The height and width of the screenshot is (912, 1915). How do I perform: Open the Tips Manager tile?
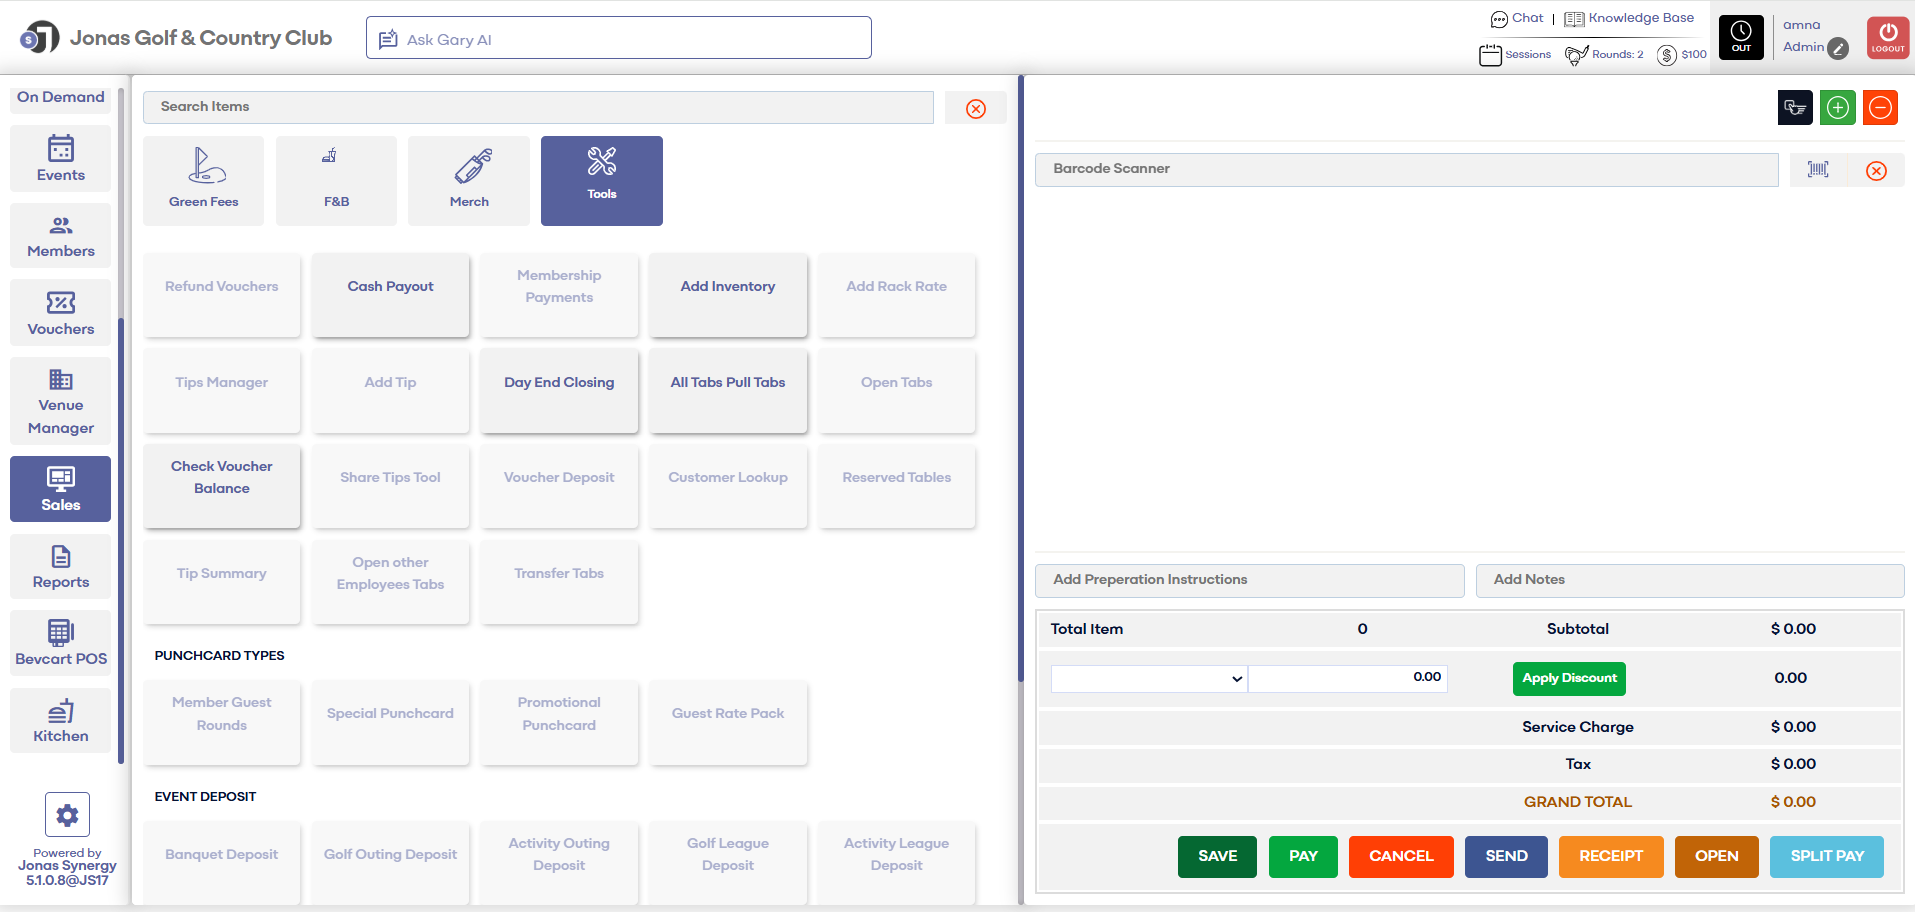click(x=222, y=390)
